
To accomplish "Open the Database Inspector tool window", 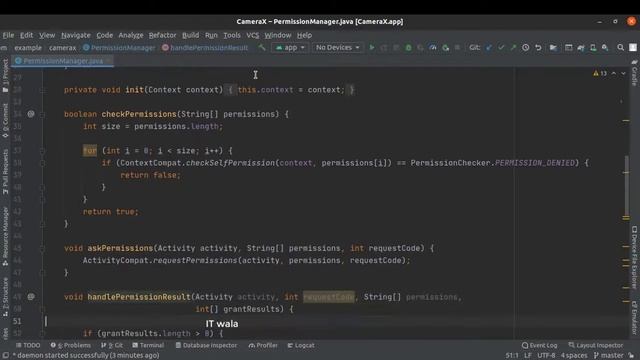I will [x=206, y=345].
